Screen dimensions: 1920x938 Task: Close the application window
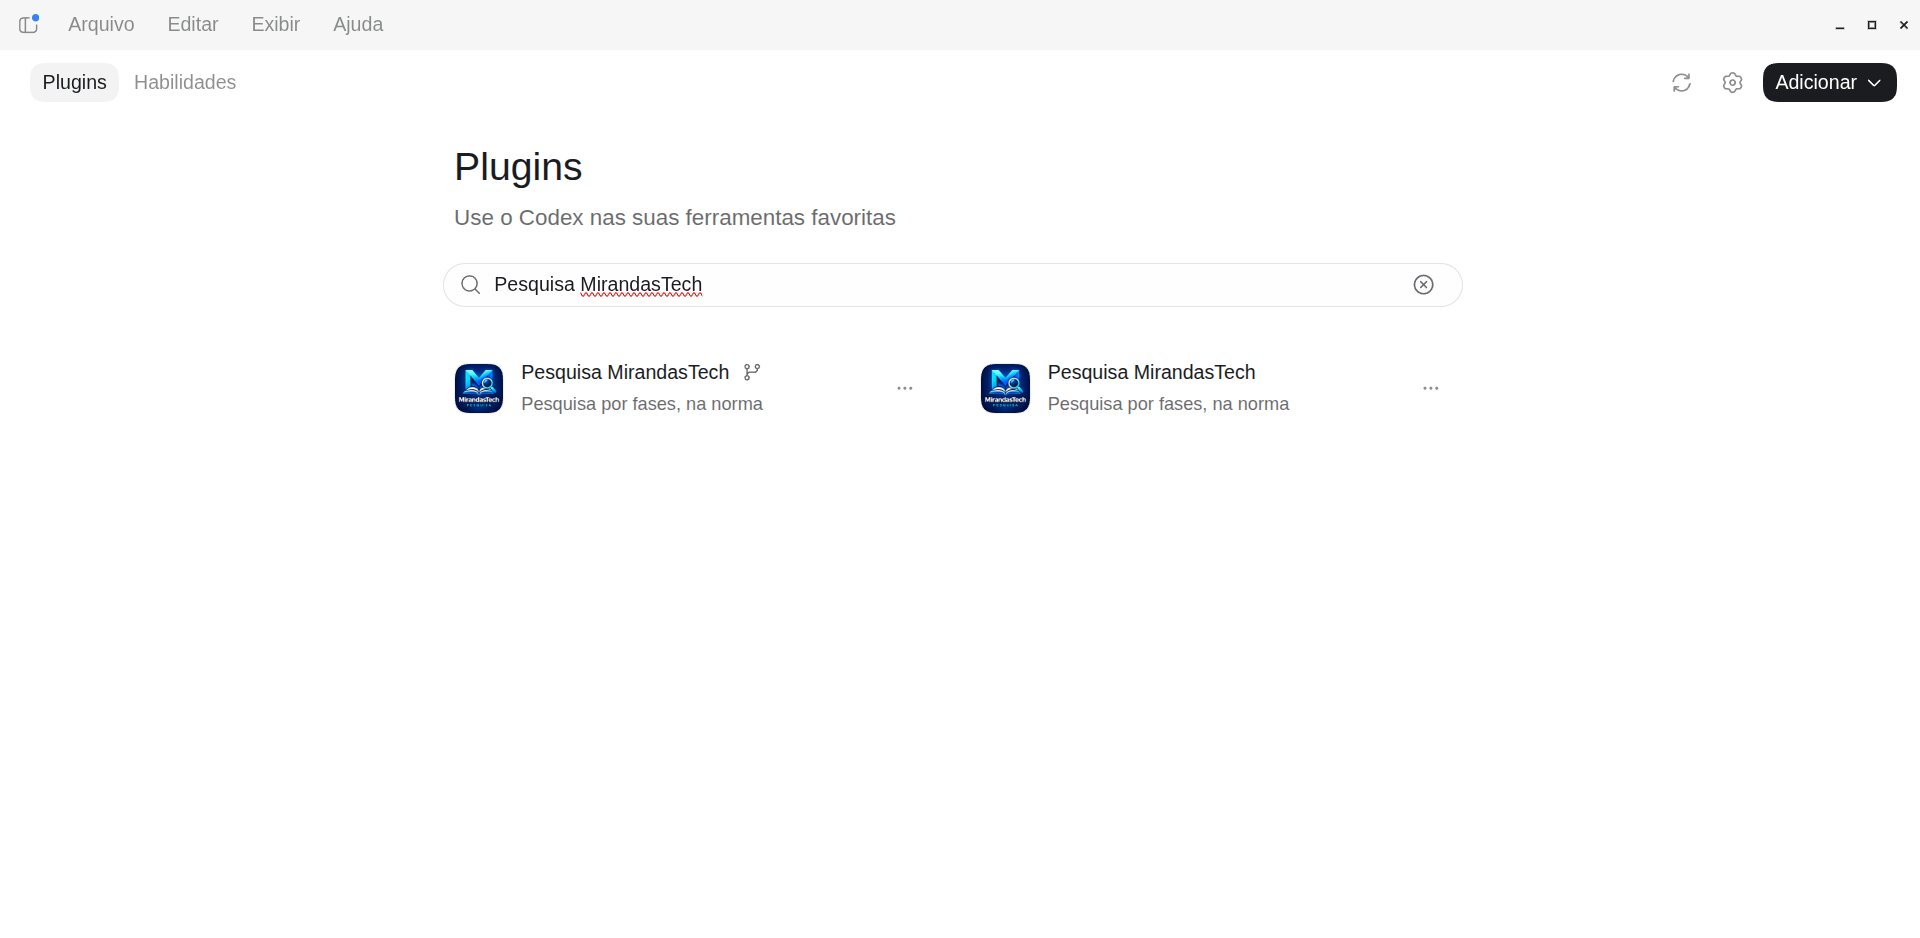coord(1903,25)
